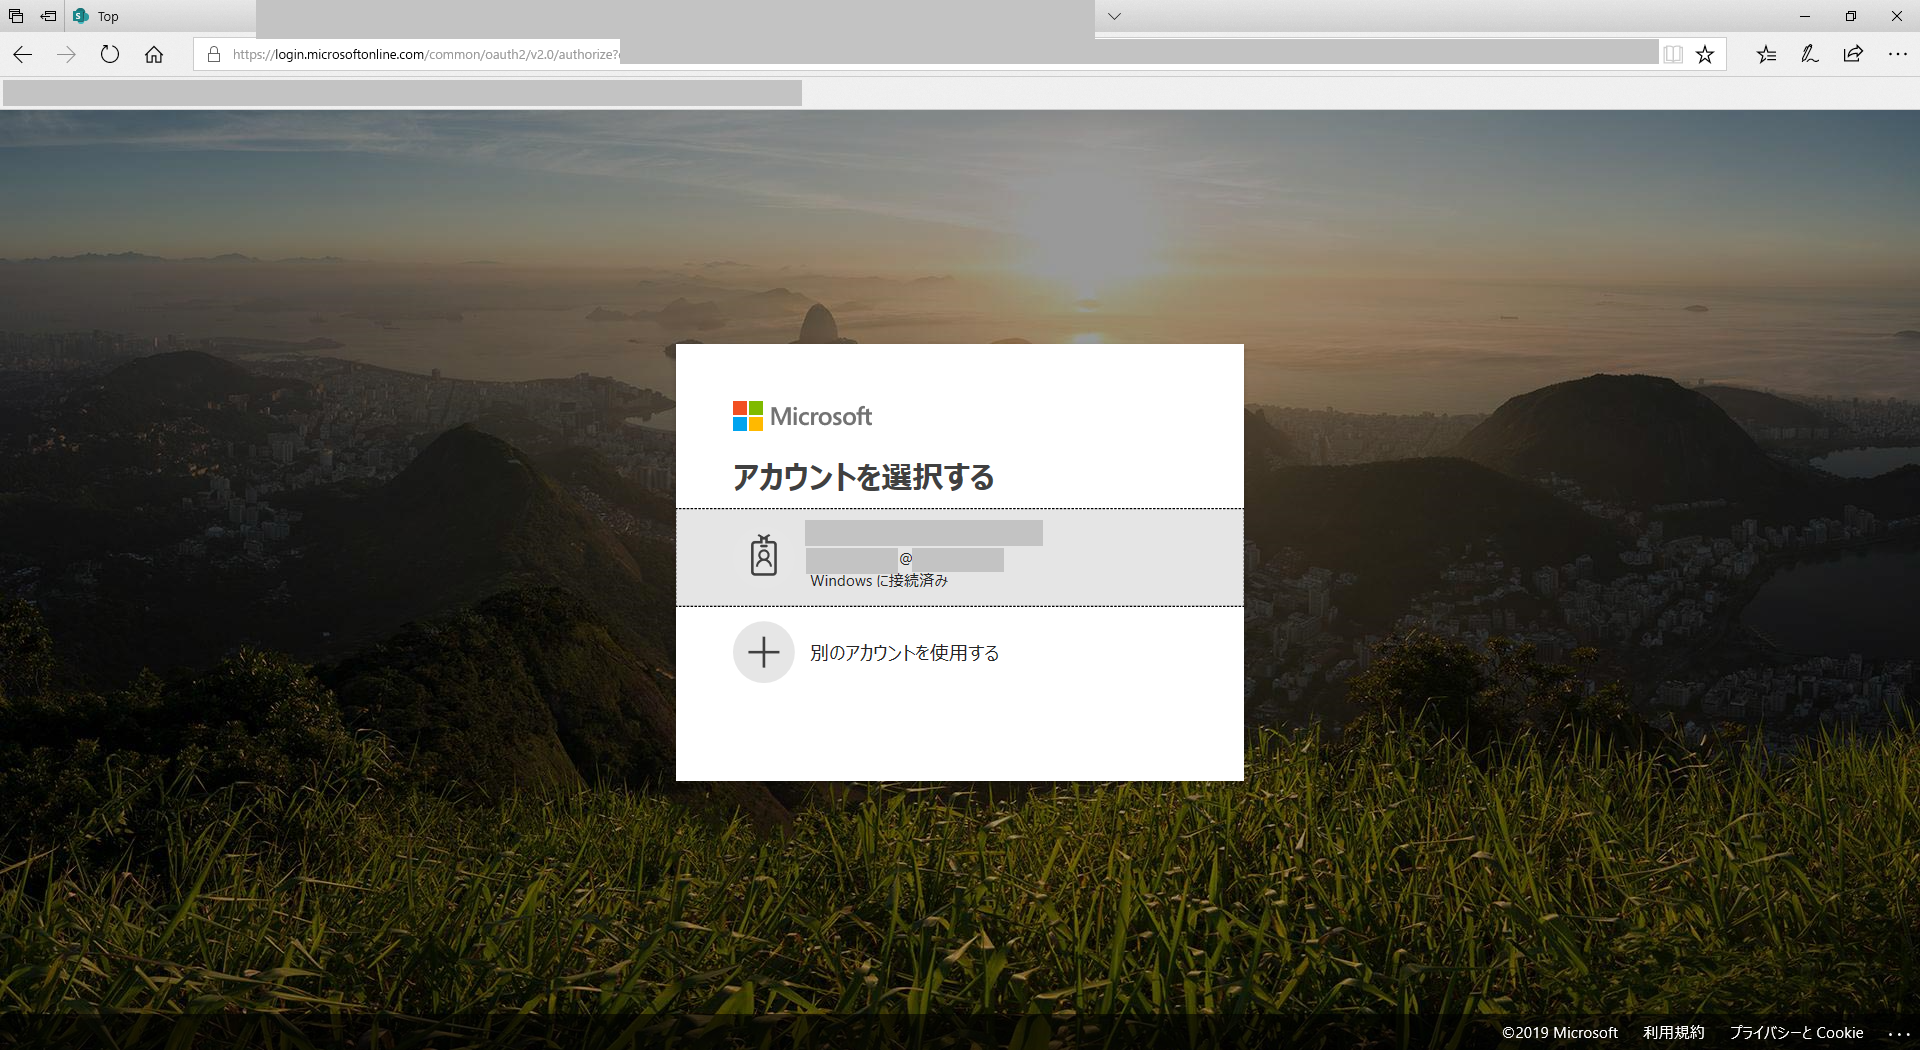The width and height of the screenshot is (1920, 1050).
Task: Set the current tabs aside
Action: pyautogui.click(x=47, y=16)
